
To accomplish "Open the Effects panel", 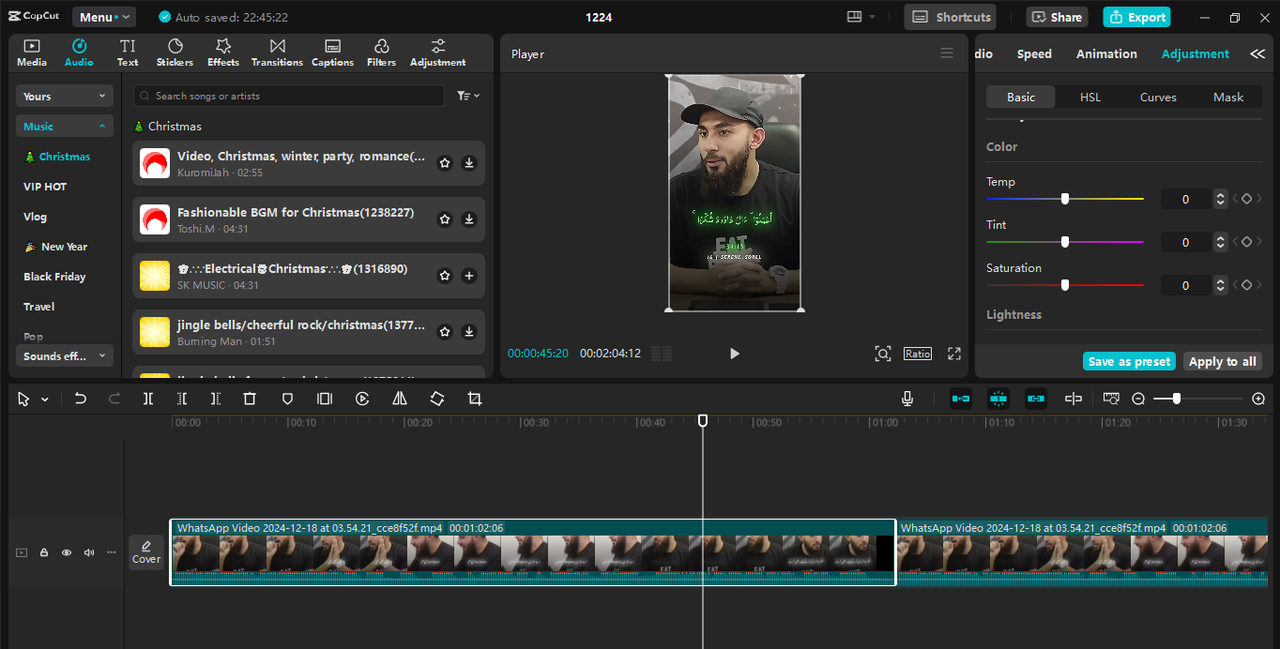I will tap(223, 53).
